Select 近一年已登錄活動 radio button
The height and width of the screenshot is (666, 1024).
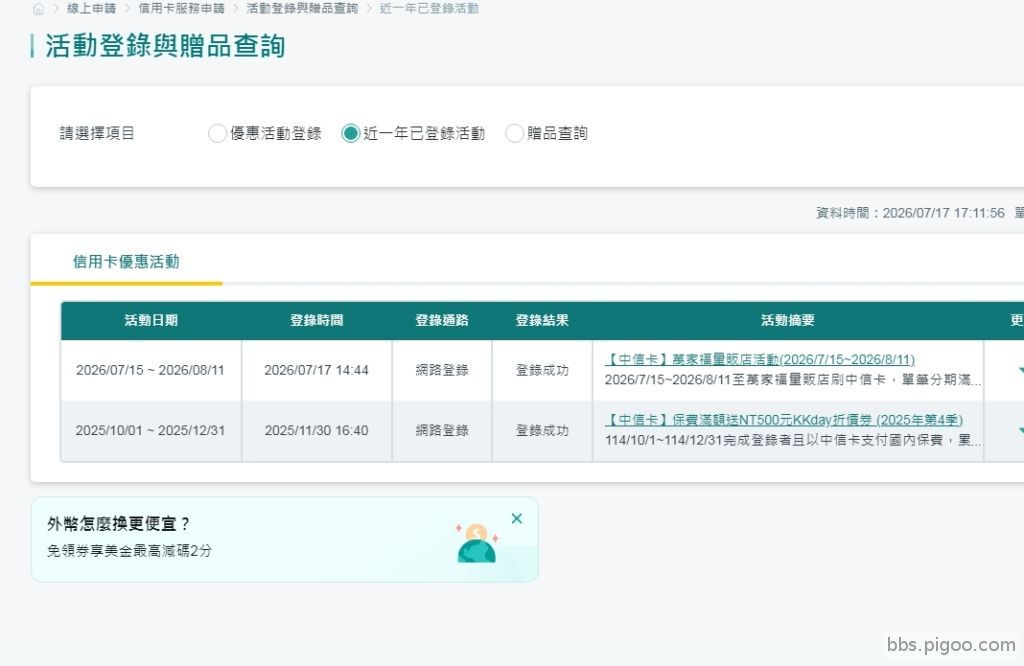[x=351, y=133]
